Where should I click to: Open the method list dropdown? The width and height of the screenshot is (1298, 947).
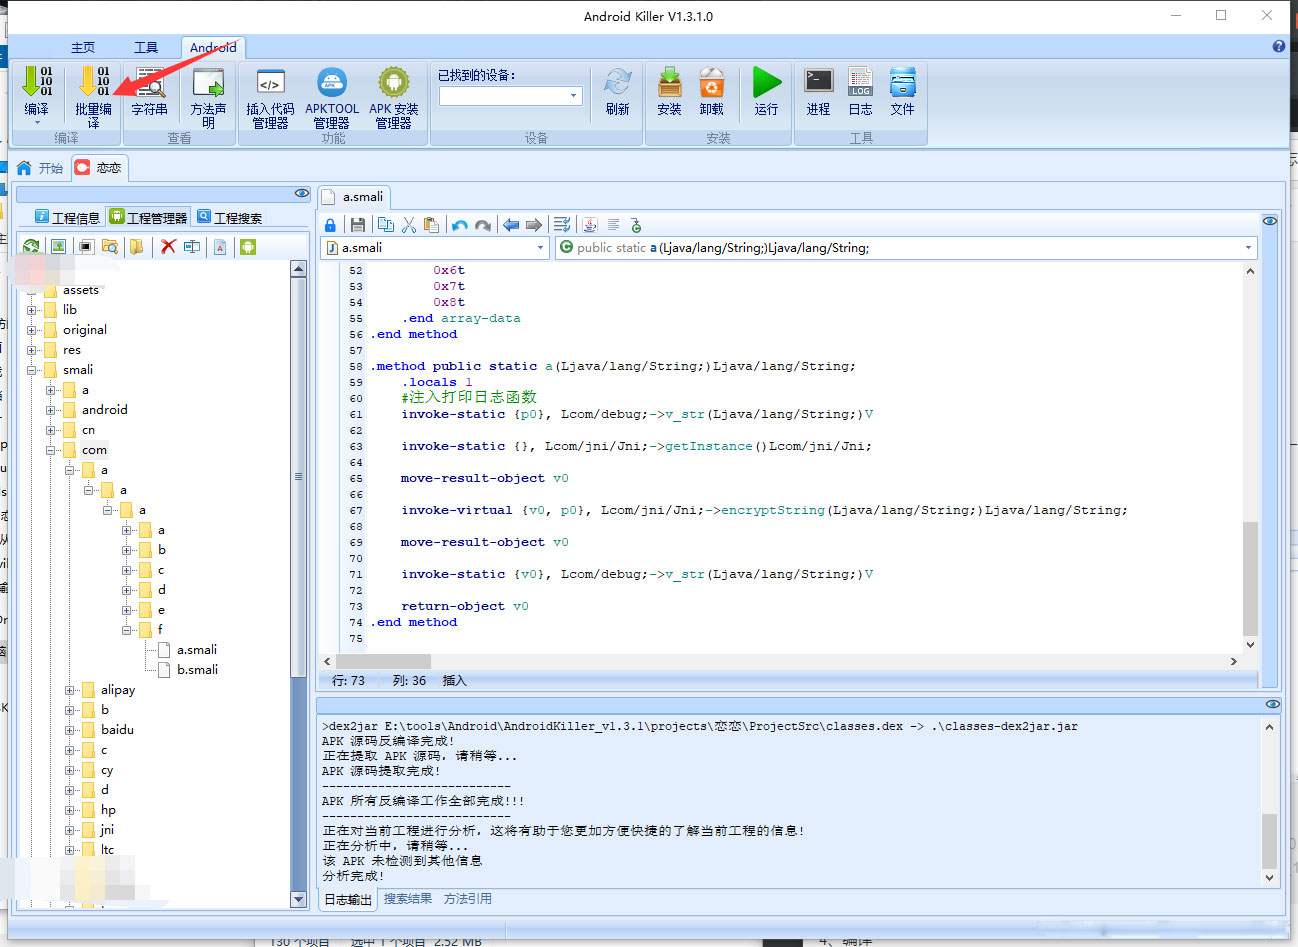point(1248,248)
